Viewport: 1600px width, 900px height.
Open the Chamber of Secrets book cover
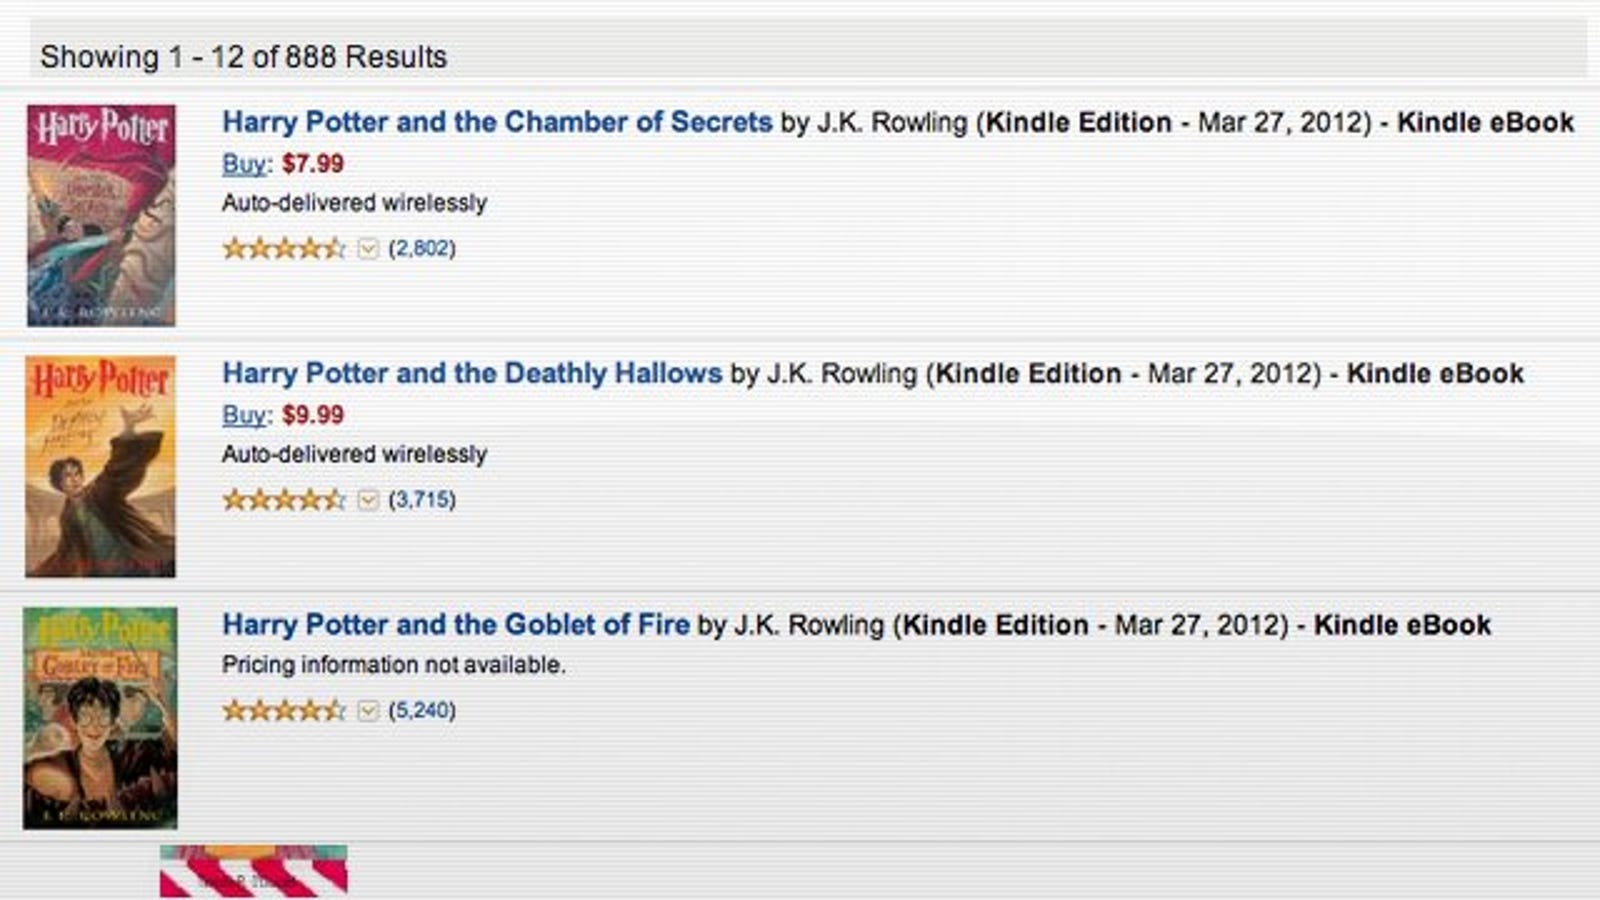pos(101,215)
